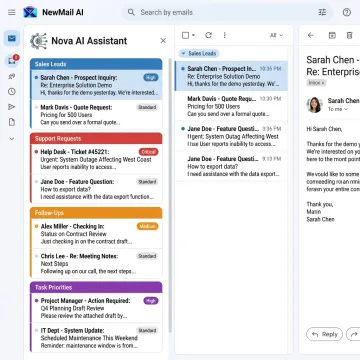Viewport: 360px width, 360px height.
Task: Select the Task Priorities category header
Action: pos(96,287)
